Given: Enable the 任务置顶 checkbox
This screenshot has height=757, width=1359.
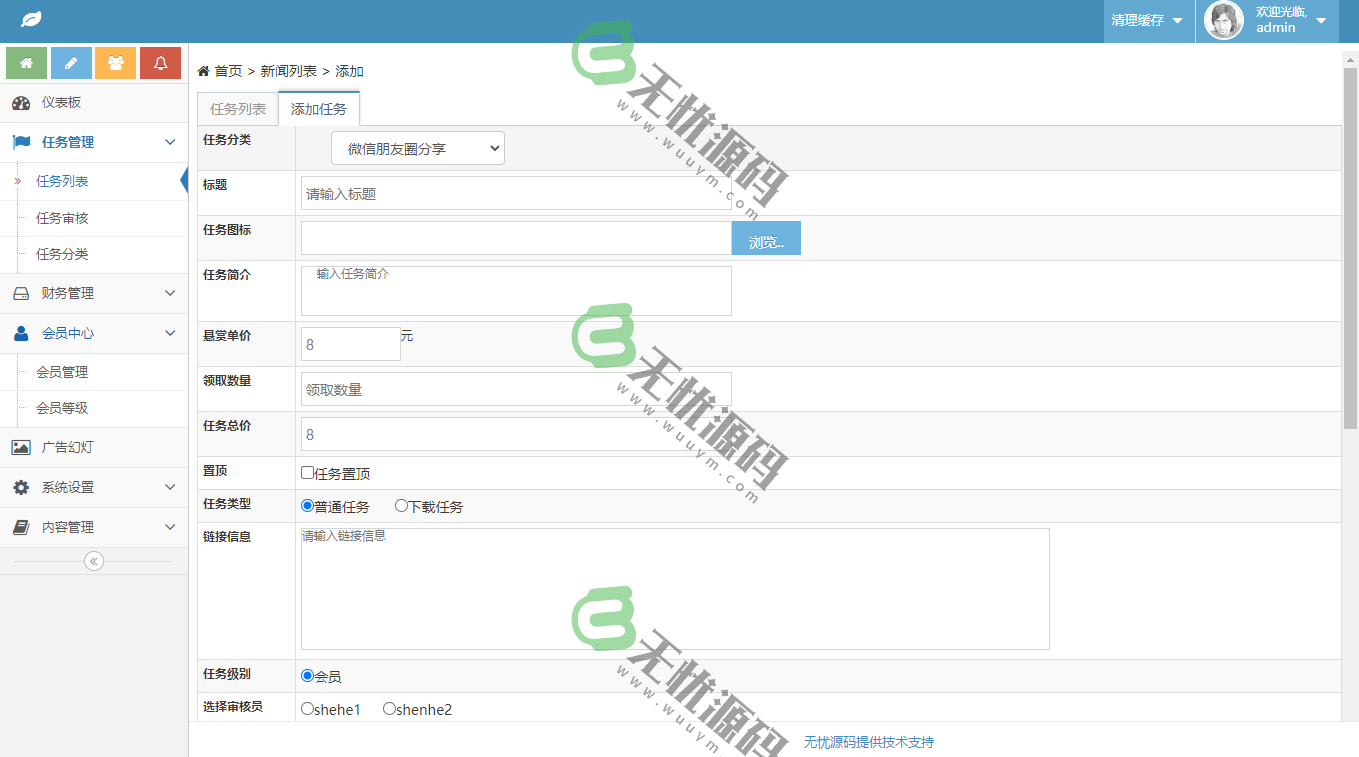Looking at the screenshot, I should [x=308, y=471].
